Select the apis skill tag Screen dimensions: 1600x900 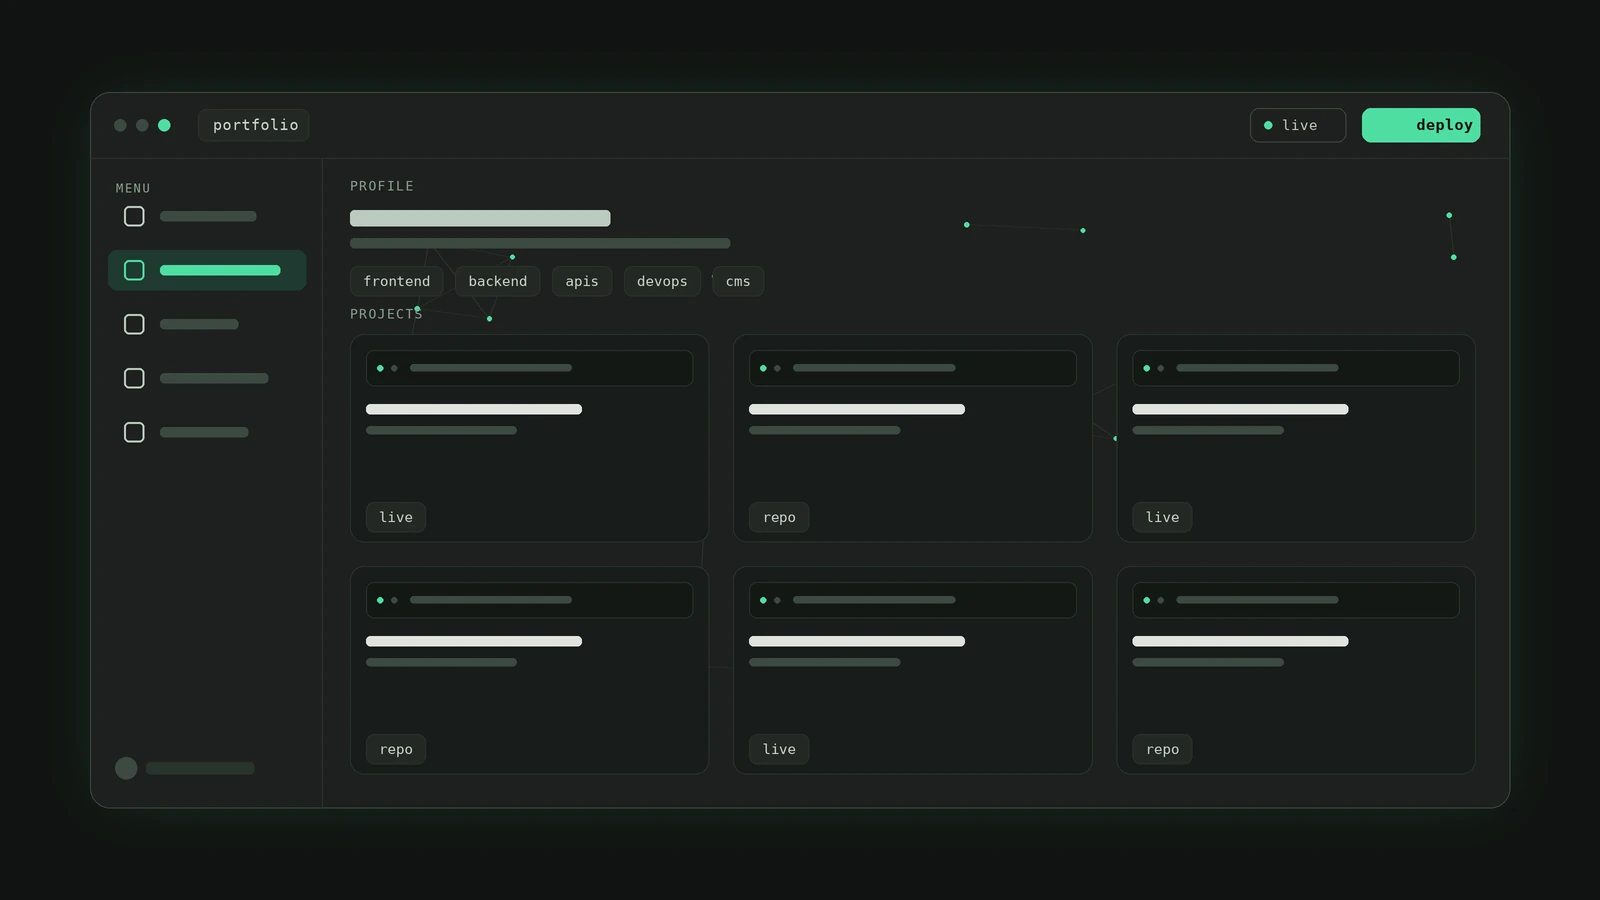pos(582,281)
